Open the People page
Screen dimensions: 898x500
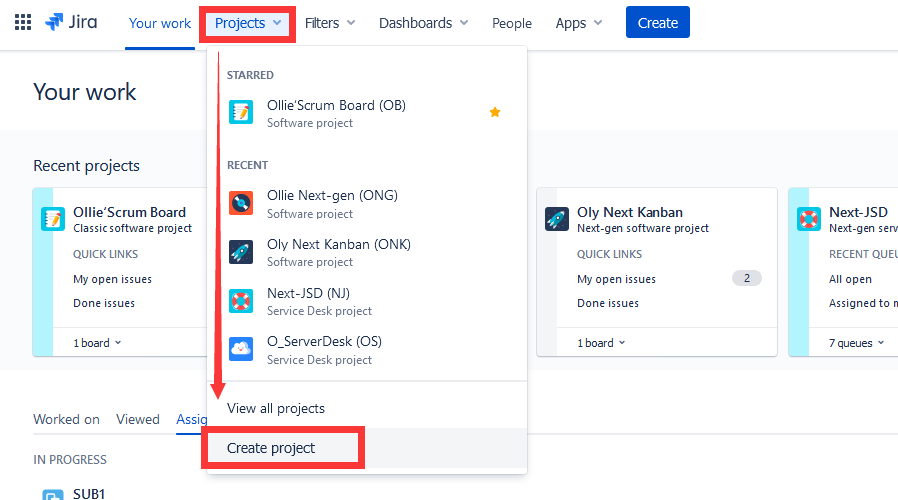(512, 23)
